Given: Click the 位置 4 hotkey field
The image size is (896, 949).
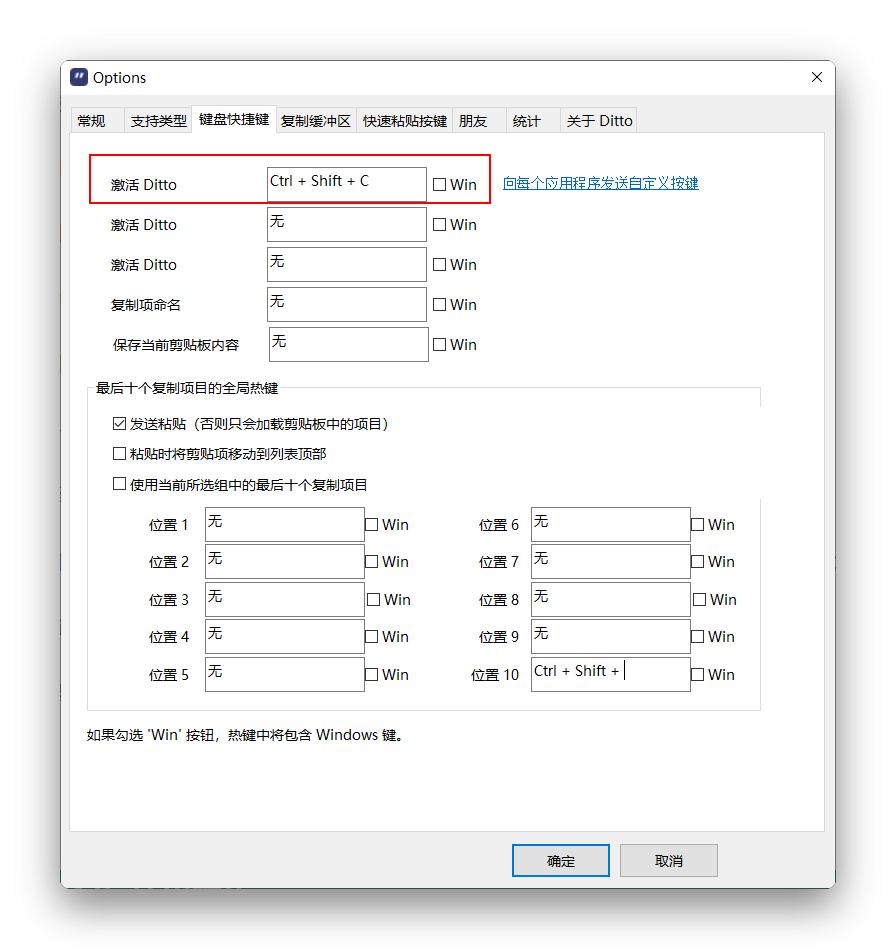Looking at the screenshot, I should 285,637.
